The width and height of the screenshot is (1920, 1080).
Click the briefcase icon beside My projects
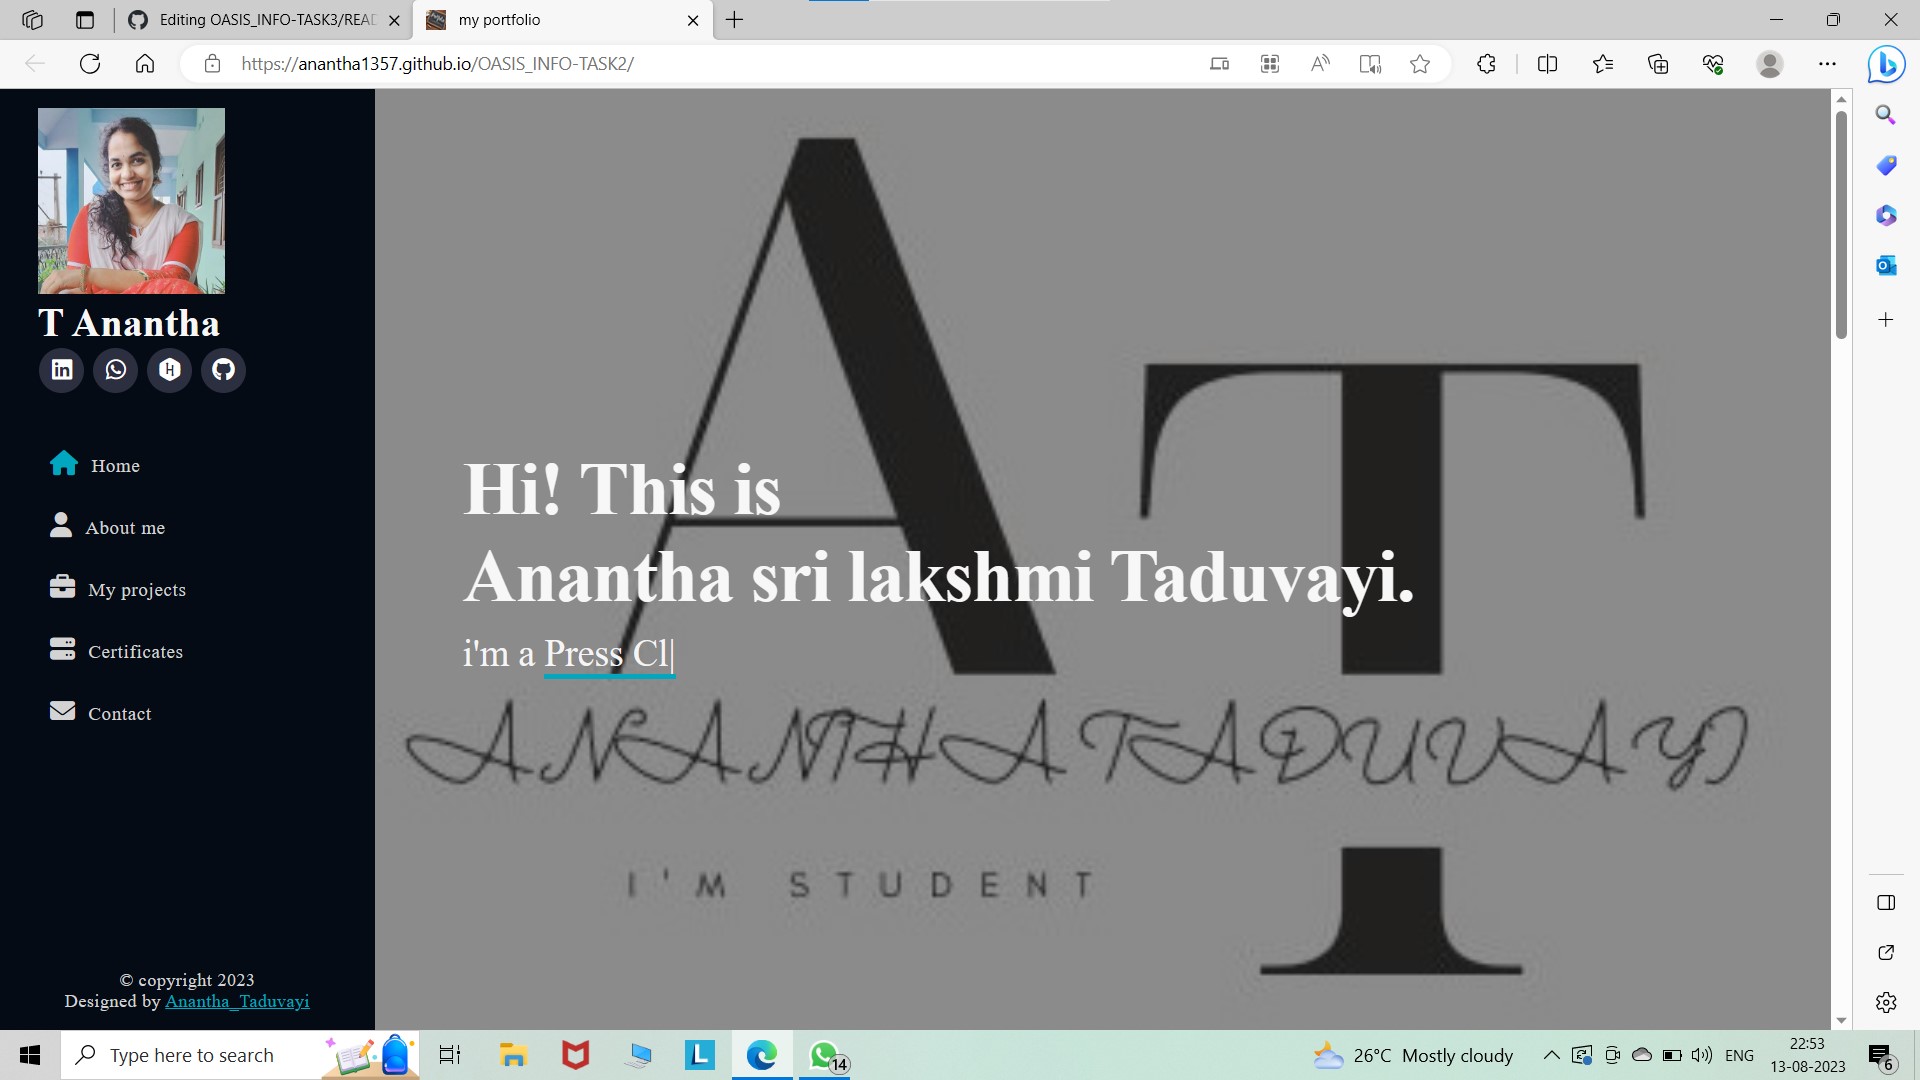(62, 588)
